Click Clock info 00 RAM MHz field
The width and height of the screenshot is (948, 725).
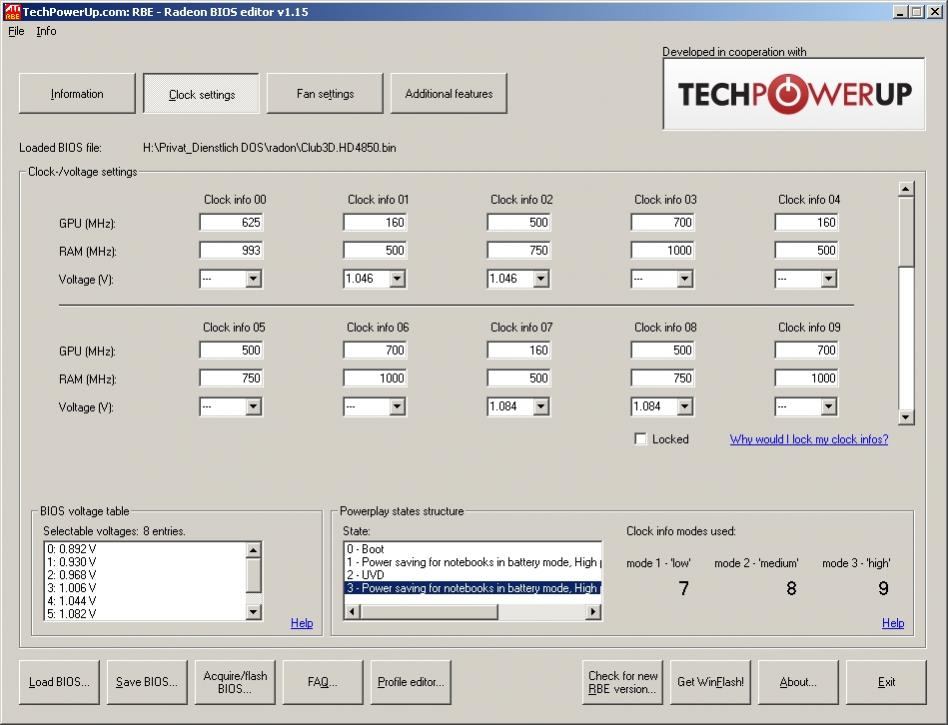(231, 250)
